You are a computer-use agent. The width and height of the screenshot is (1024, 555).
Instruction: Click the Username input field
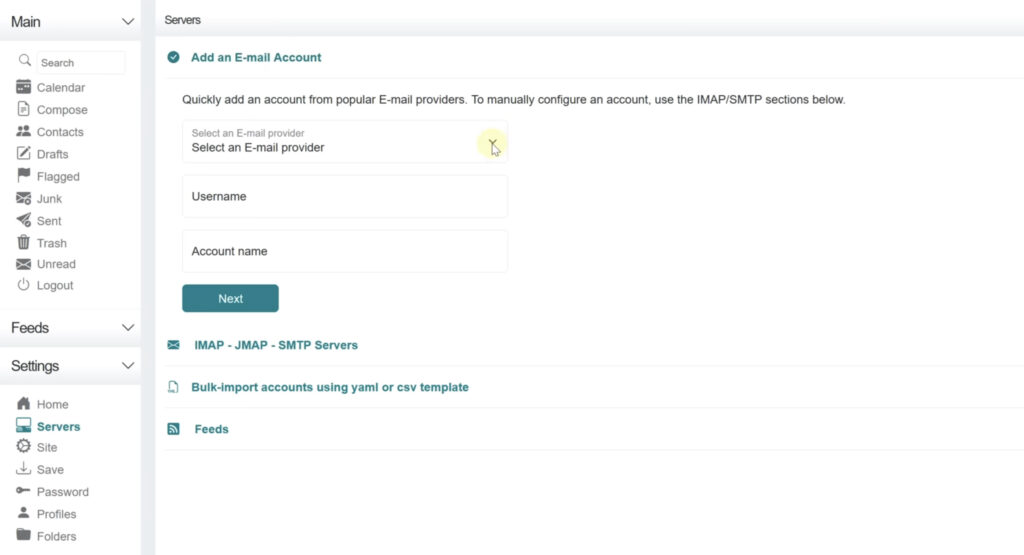click(344, 197)
